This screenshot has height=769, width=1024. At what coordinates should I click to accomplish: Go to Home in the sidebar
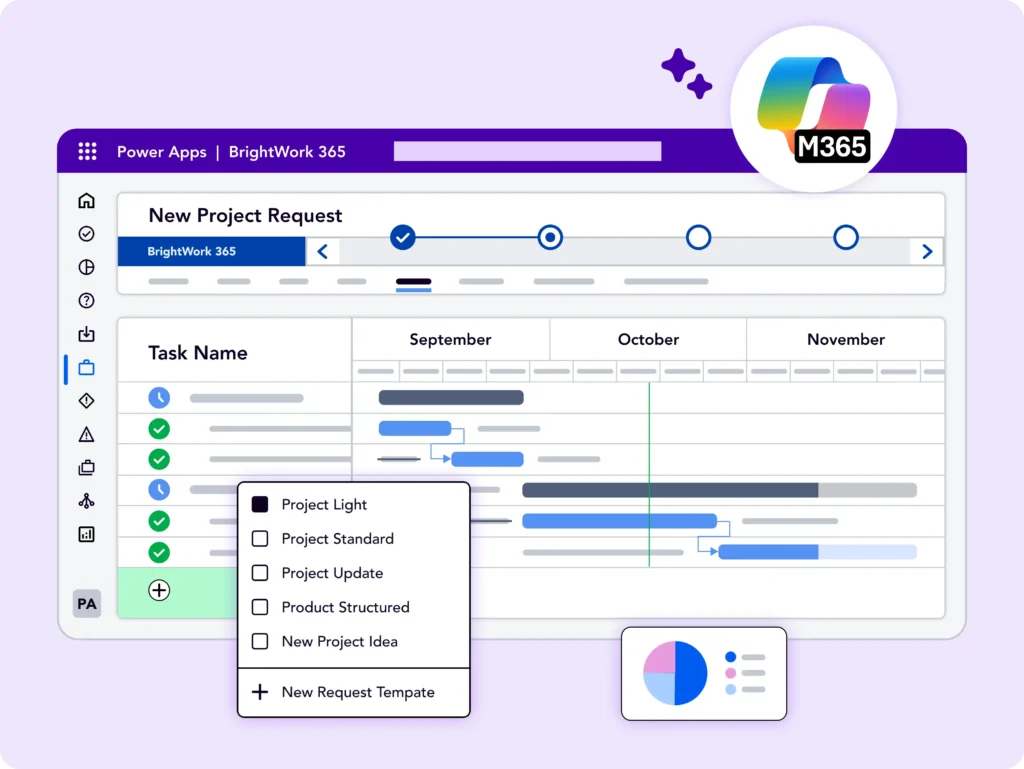coord(86,201)
